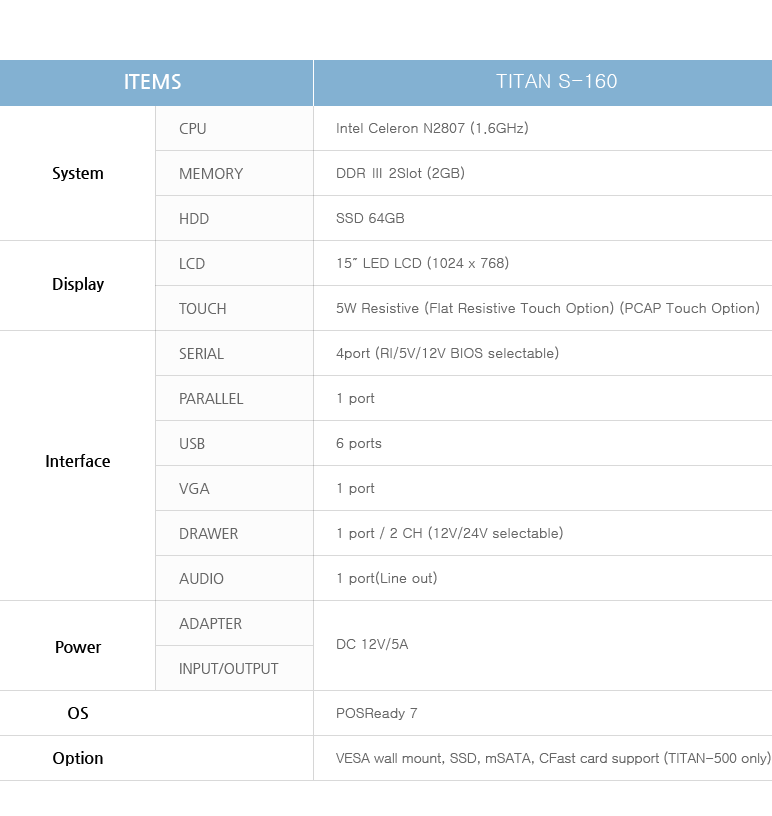Click the SERIAL row label
Screen dimensions: 772x816
click(x=201, y=353)
